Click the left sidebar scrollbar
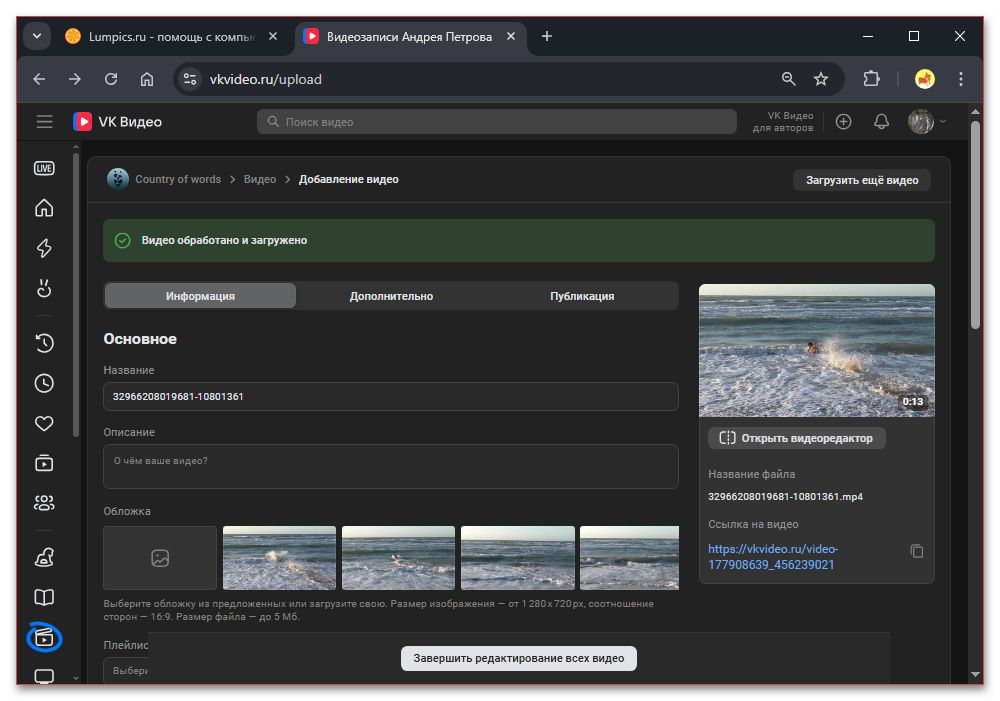 [x=76, y=295]
